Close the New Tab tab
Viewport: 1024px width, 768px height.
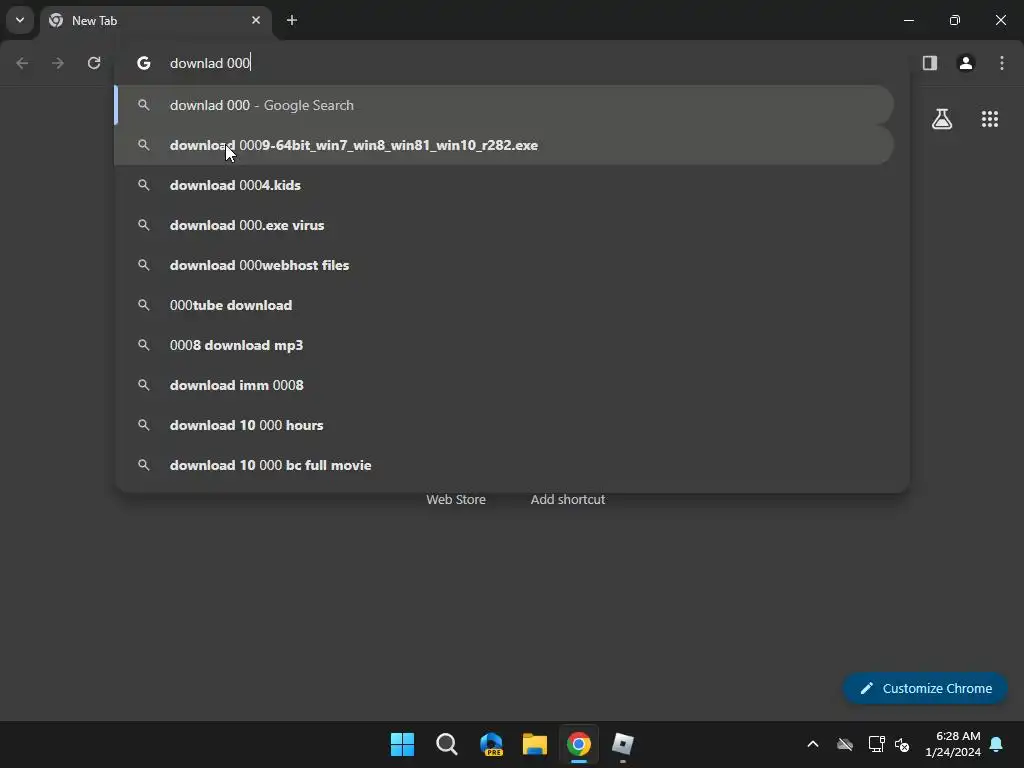(x=256, y=20)
